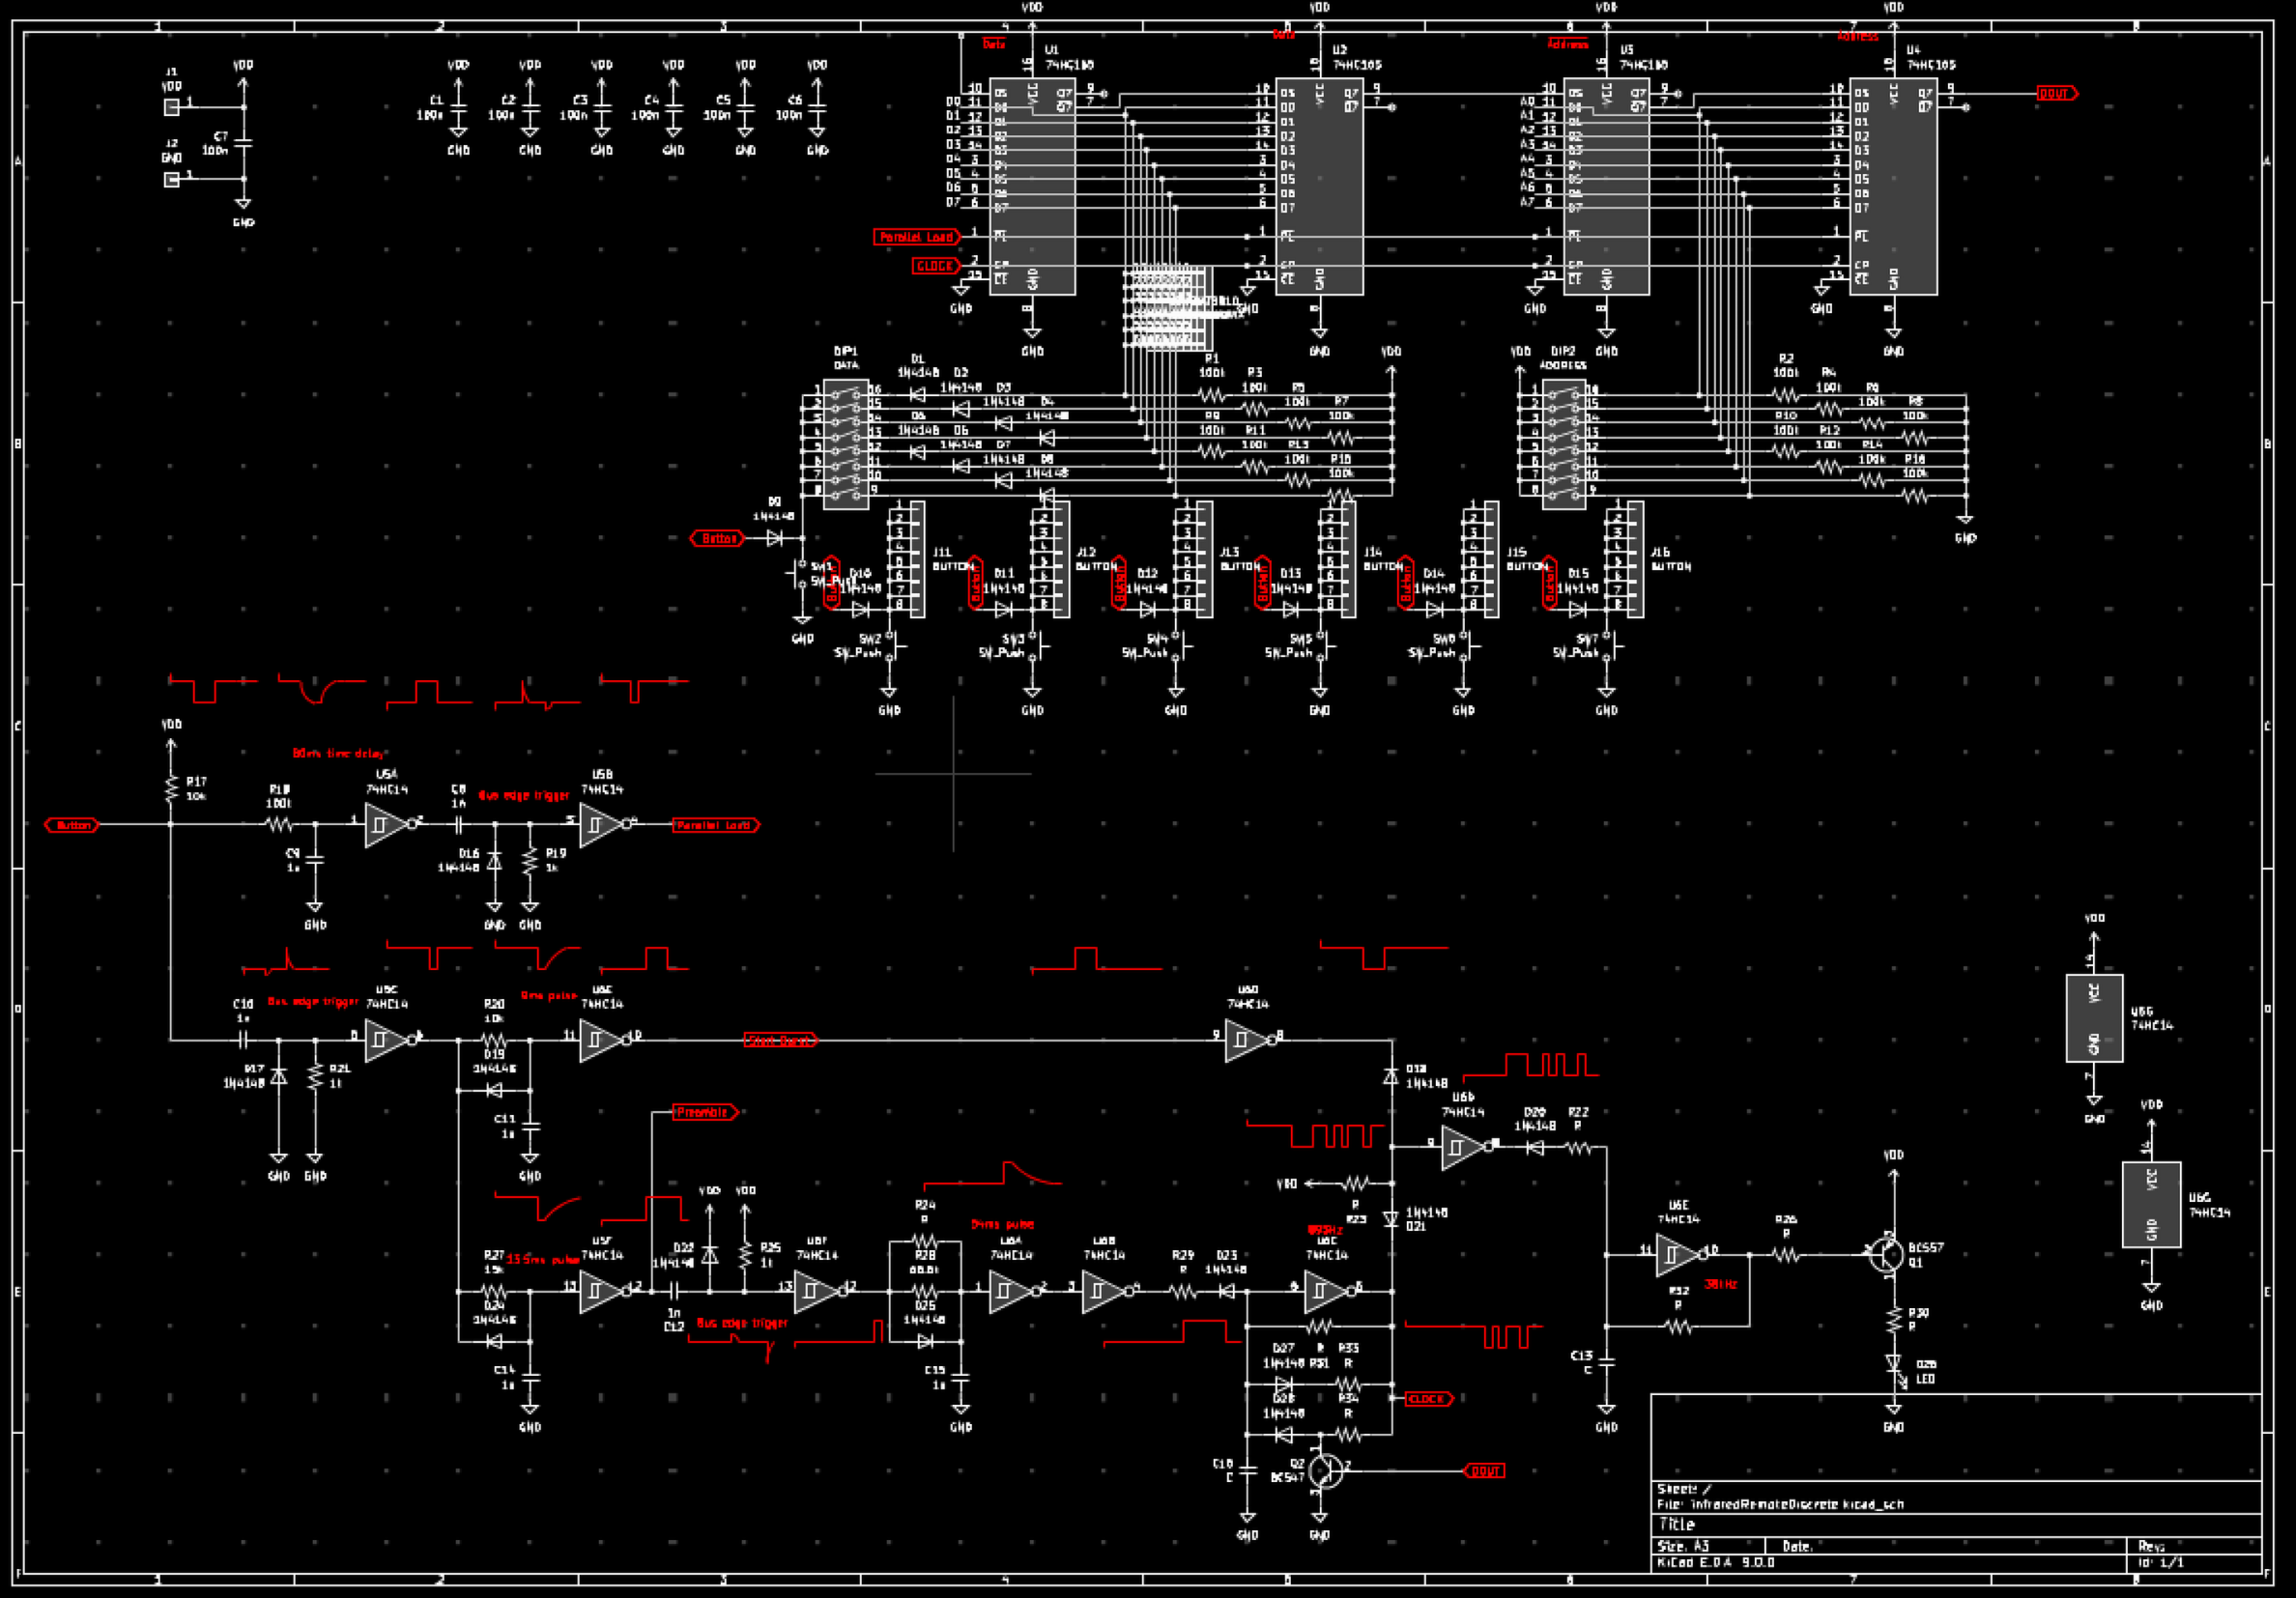Click CLOCK label at U1 CP pin
The height and width of the screenshot is (1598, 2296).
936,266
